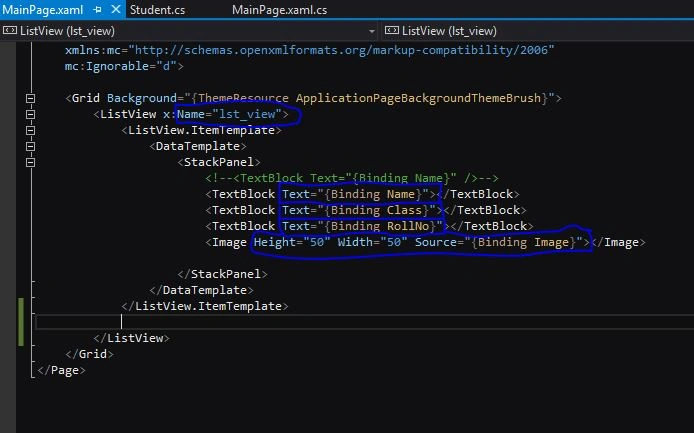The image size is (694, 433).
Task: Click the opening <DataTemplate> tag
Action: click(198, 146)
